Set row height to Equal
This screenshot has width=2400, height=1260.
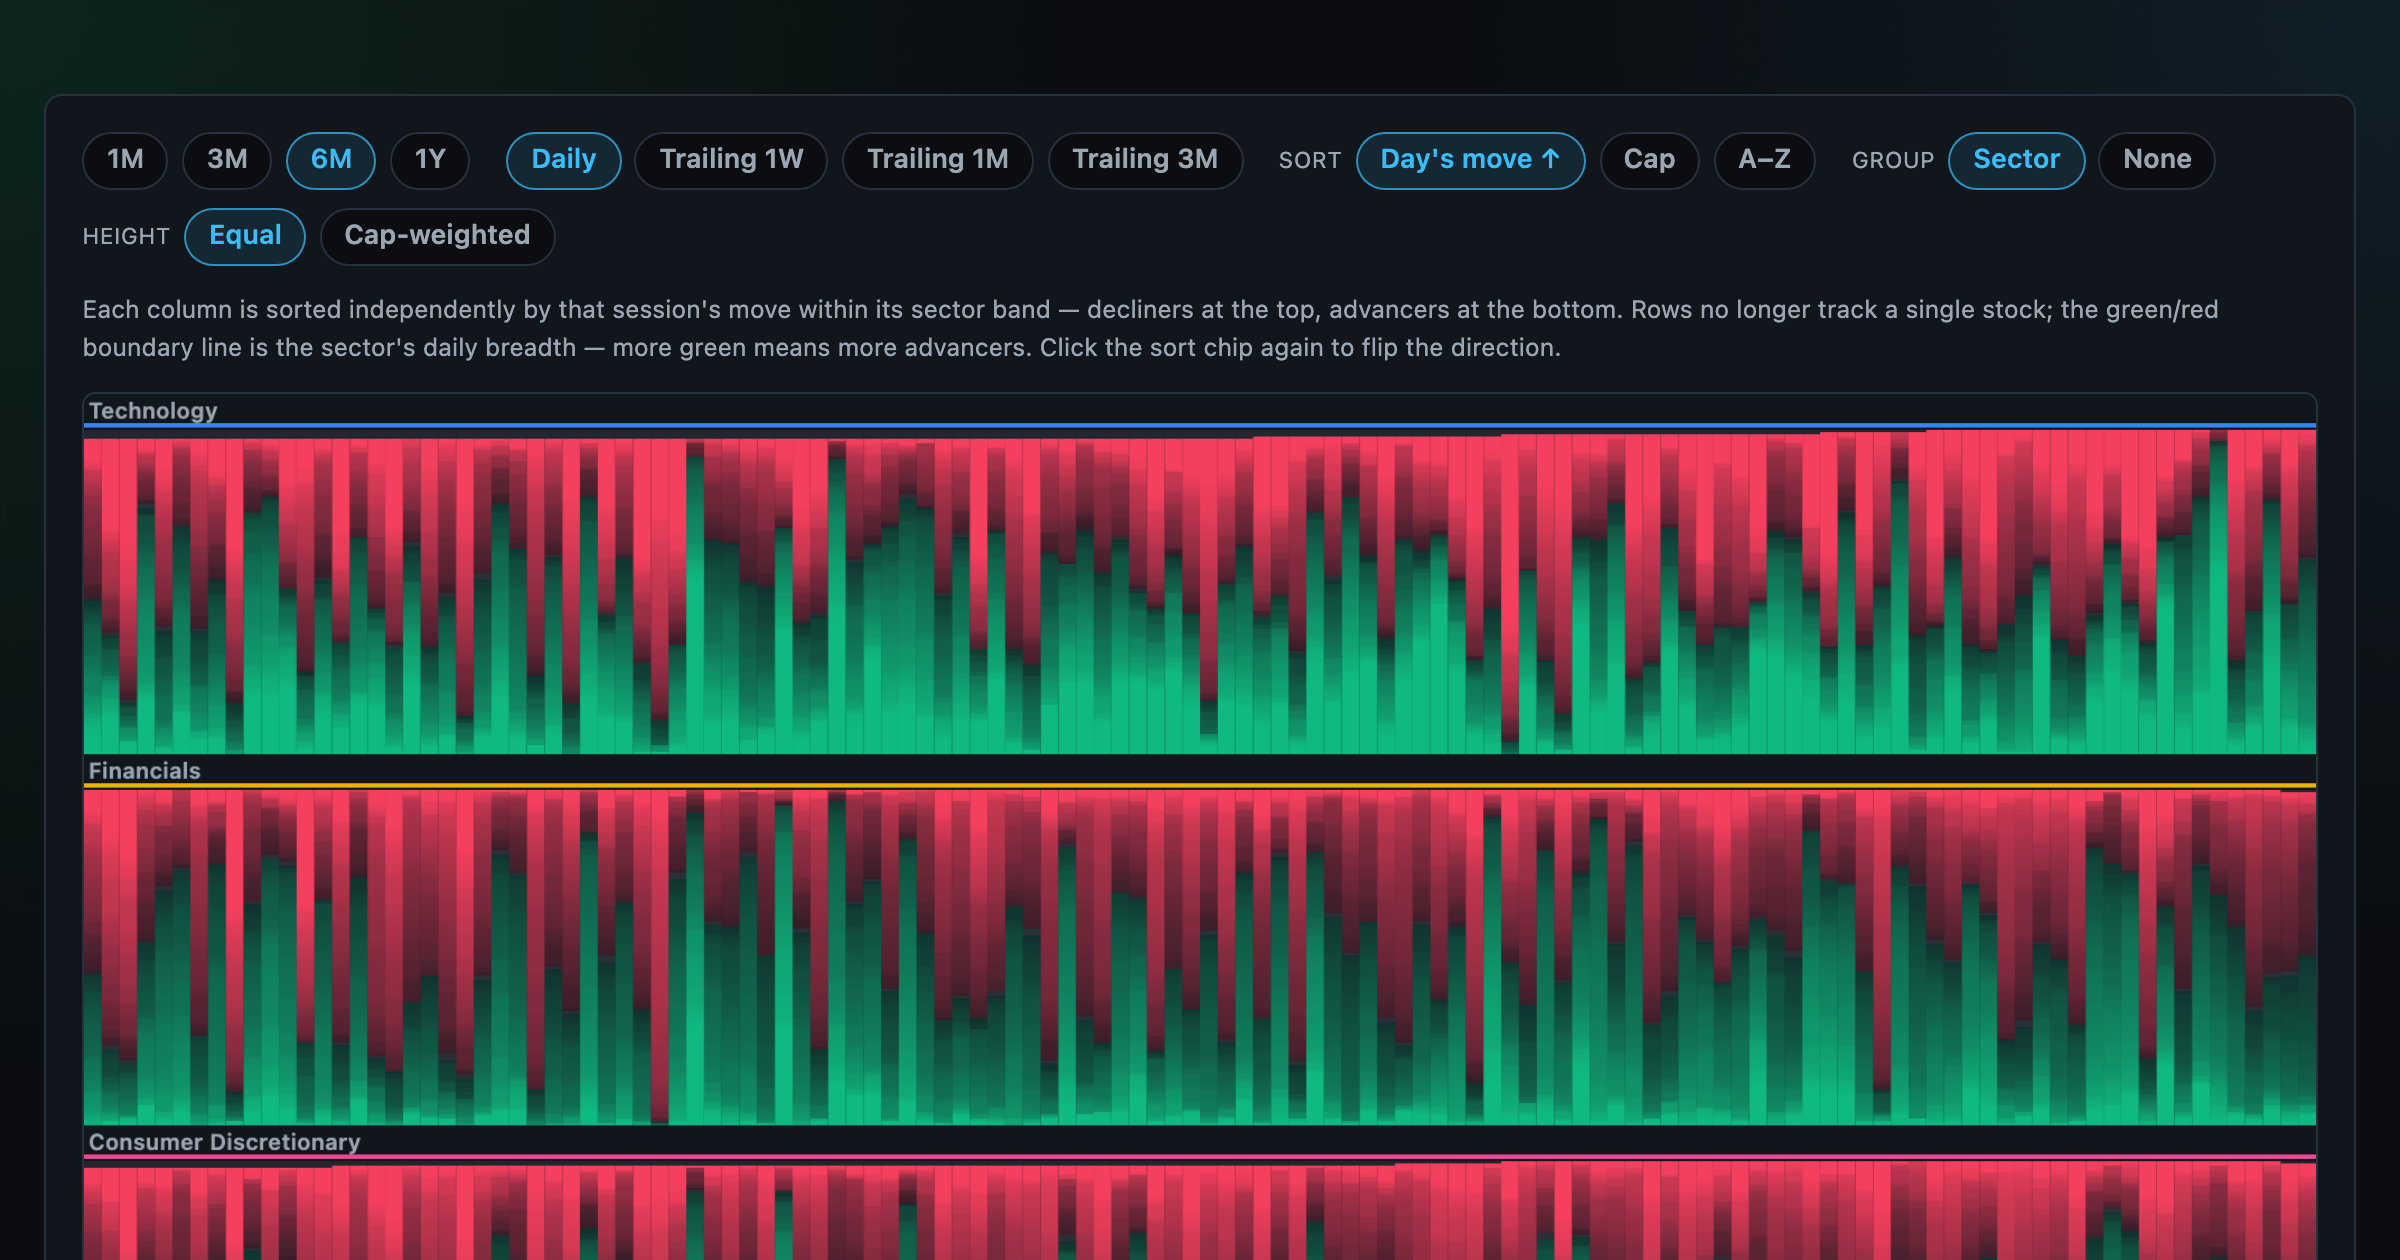[x=245, y=236]
